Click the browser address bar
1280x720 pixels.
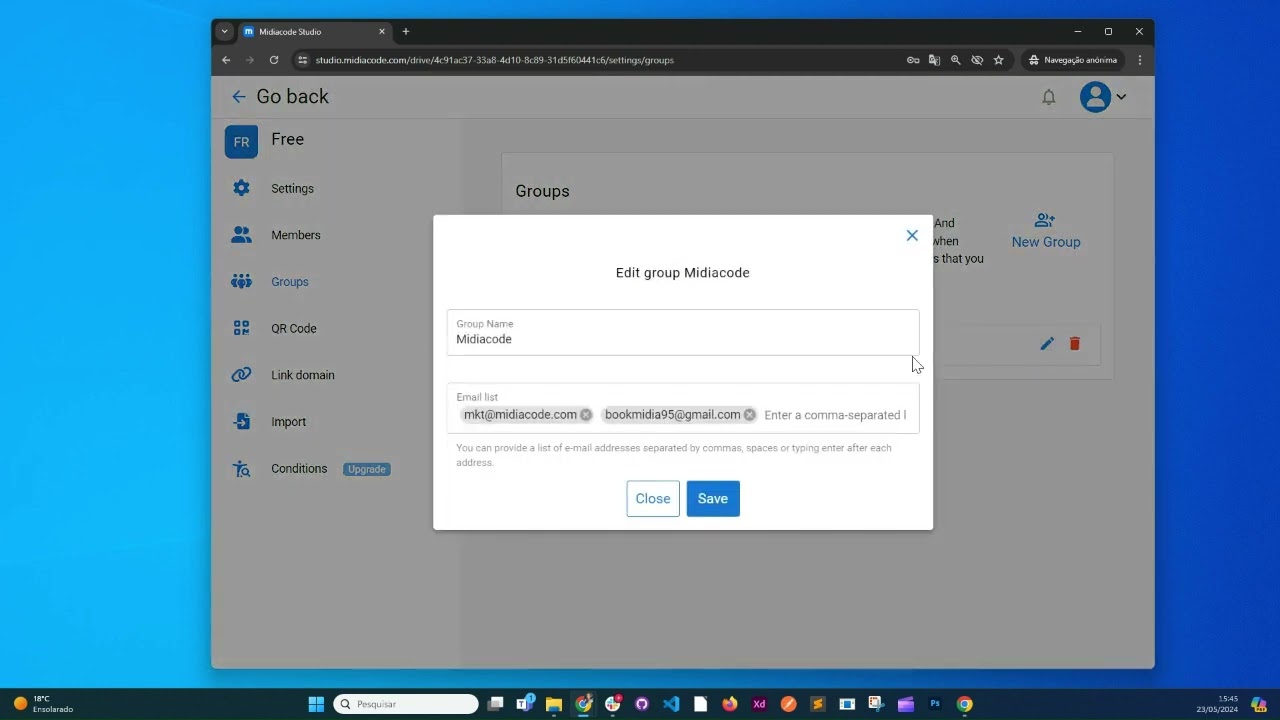(x=600, y=60)
